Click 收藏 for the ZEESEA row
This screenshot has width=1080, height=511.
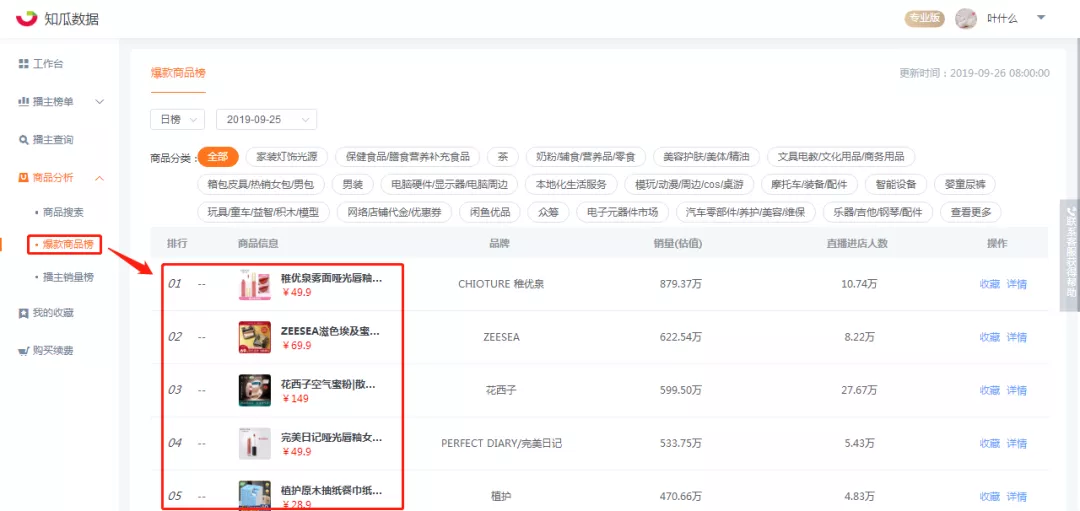(x=990, y=337)
